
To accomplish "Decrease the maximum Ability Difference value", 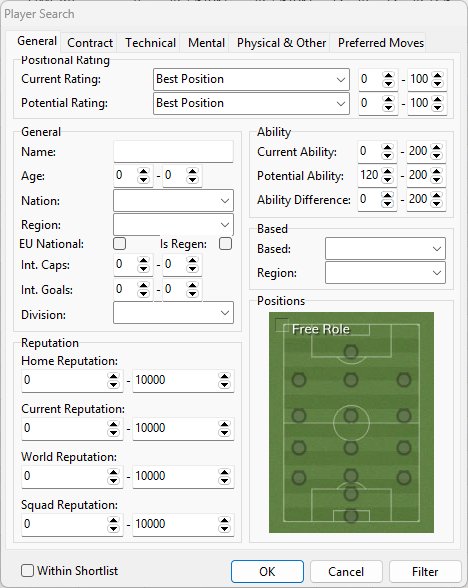I will [436, 203].
